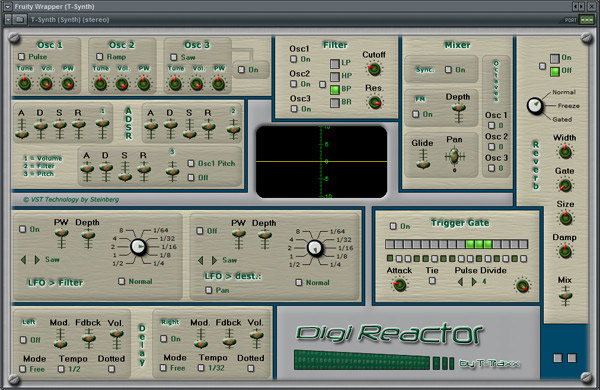This screenshot has width=600, height=390.
Task: Turn the Reverb Gate knob
Action: click(565, 185)
